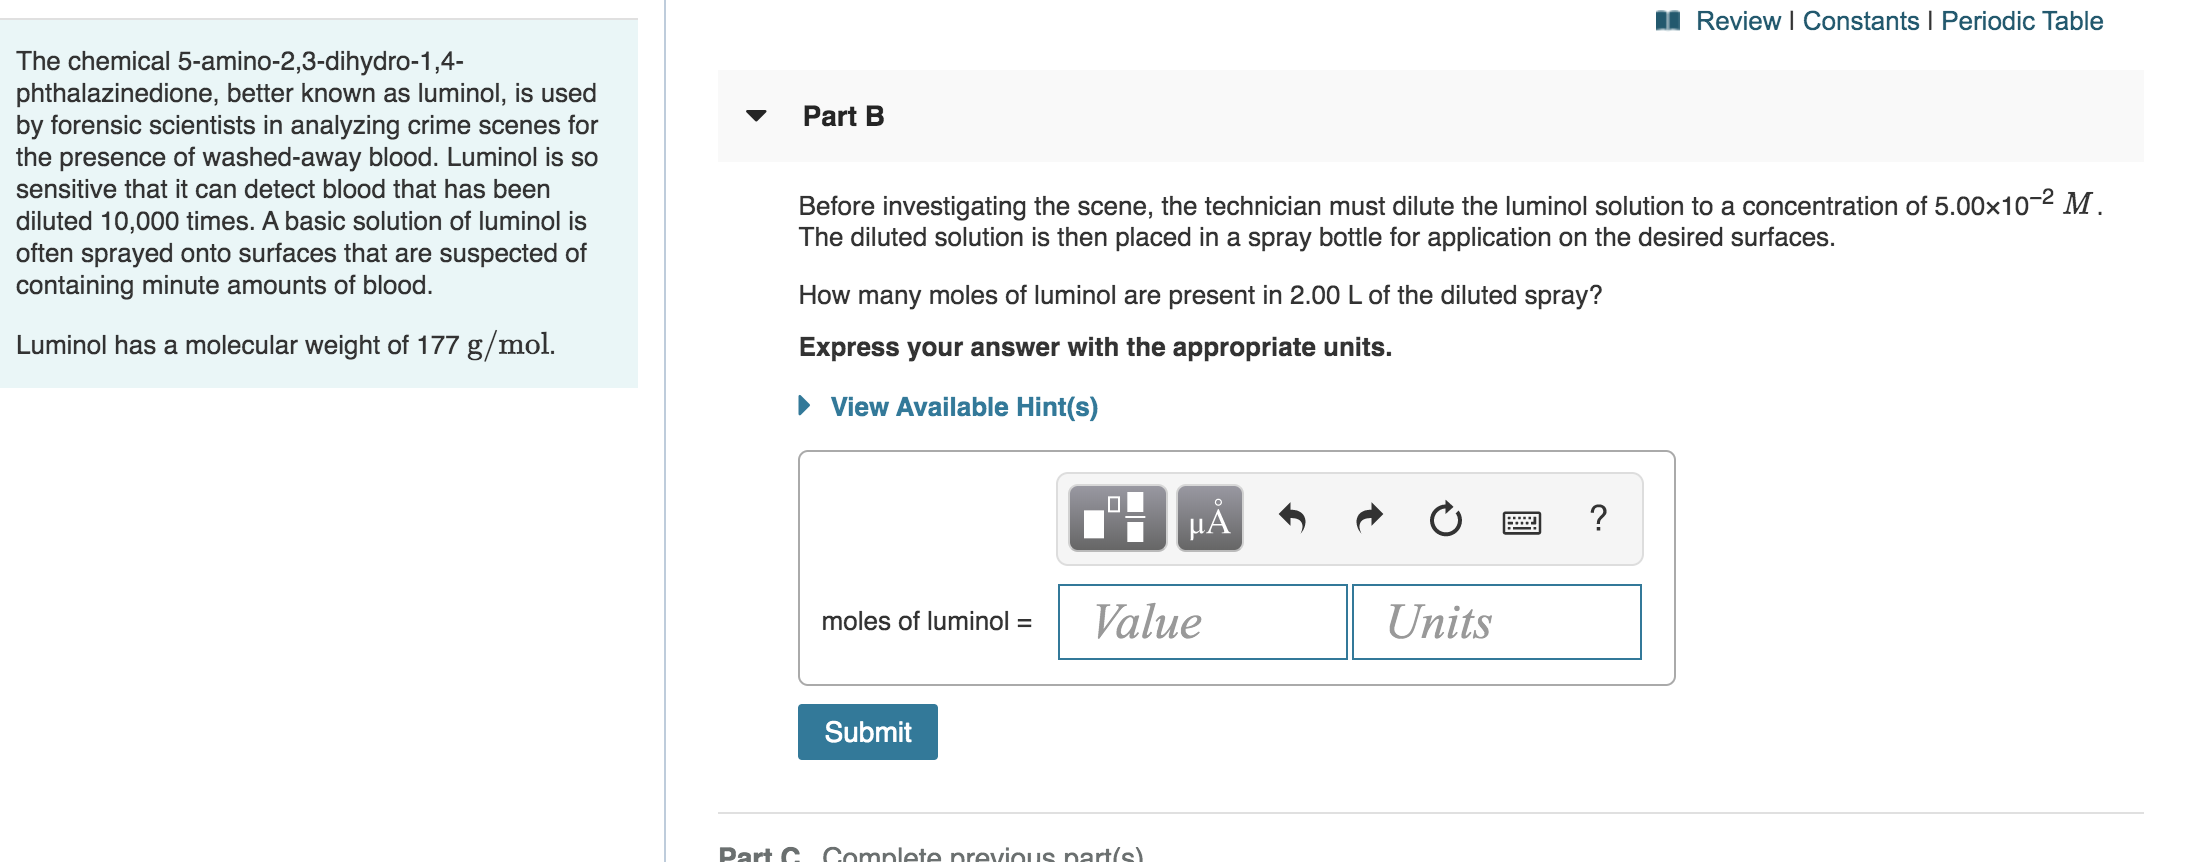Viewport: 2212px width, 862px height.
Task: Open the Periodic Table
Action: coord(2022,20)
